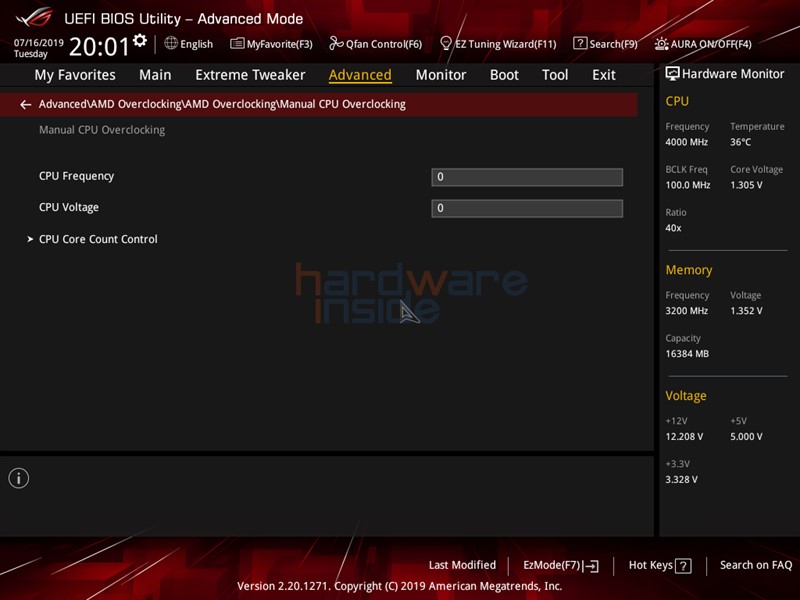
Task: Click the 07/16/2019 date text
Action: 38,43
